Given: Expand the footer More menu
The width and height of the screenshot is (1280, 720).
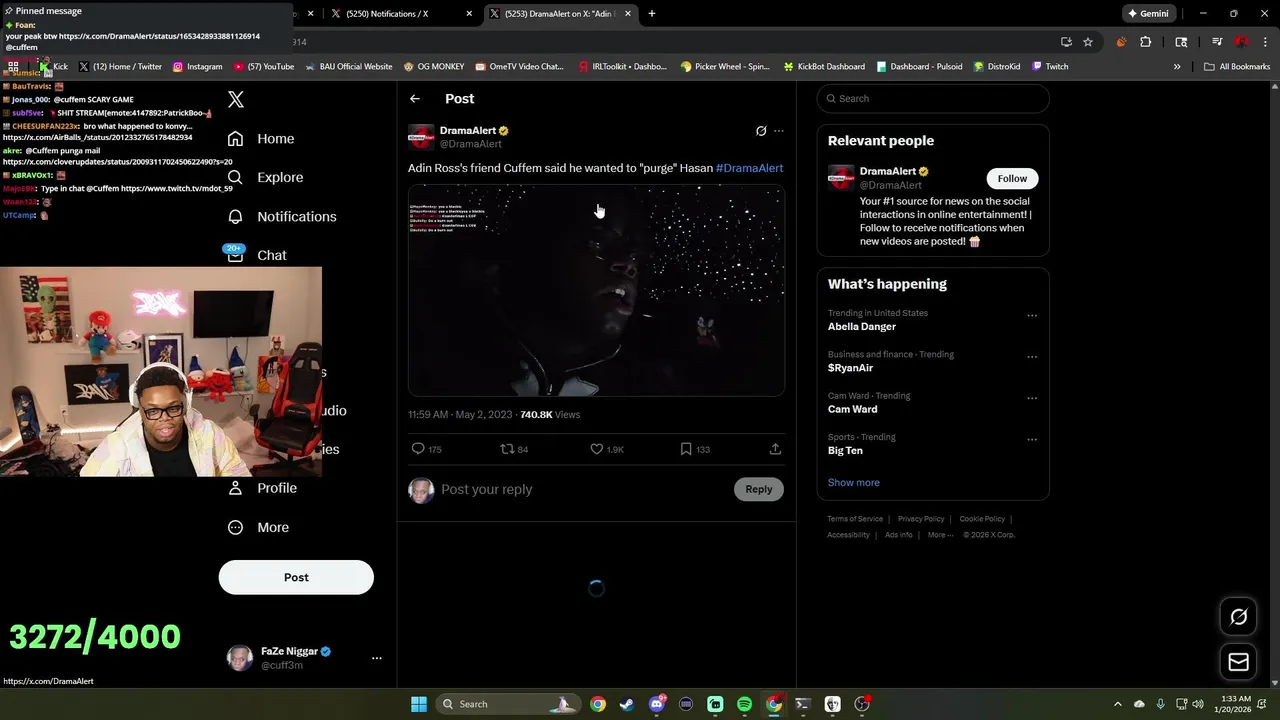Looking at the screenshot, I should tap(940, 535).
